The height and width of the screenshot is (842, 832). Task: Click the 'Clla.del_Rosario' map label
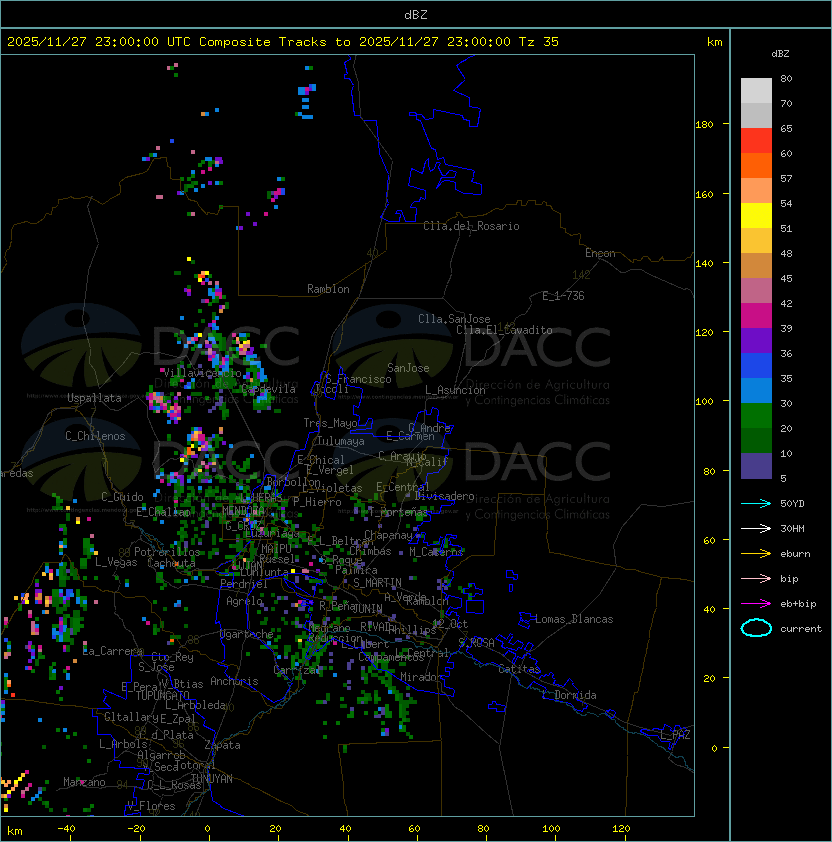click(471, 226)
